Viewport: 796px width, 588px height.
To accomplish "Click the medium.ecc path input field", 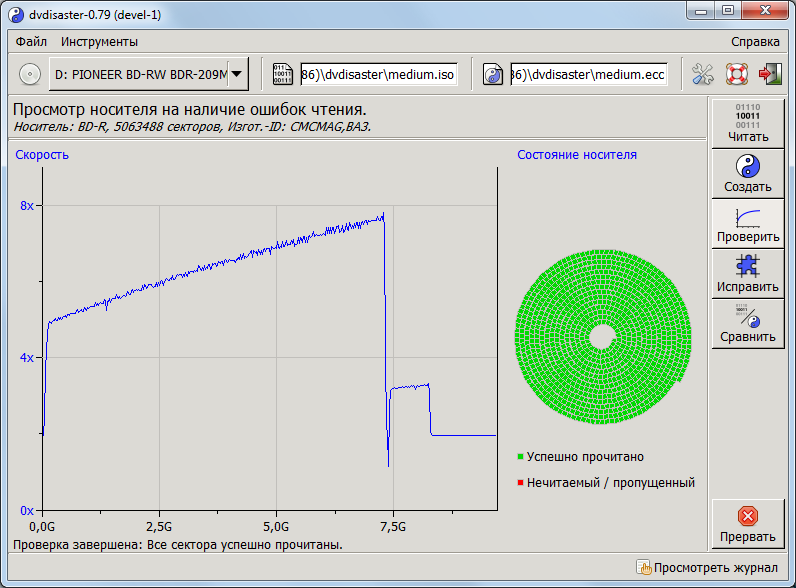I will click(588, 74).
